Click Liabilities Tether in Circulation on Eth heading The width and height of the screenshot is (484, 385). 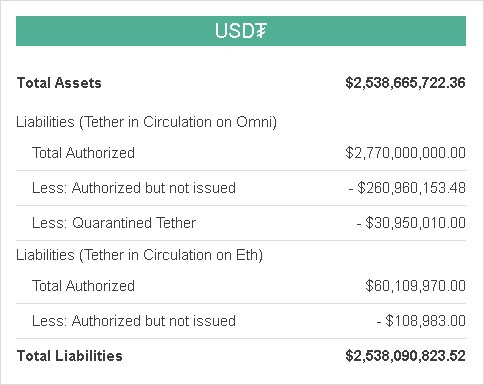(x=139, y=255)
